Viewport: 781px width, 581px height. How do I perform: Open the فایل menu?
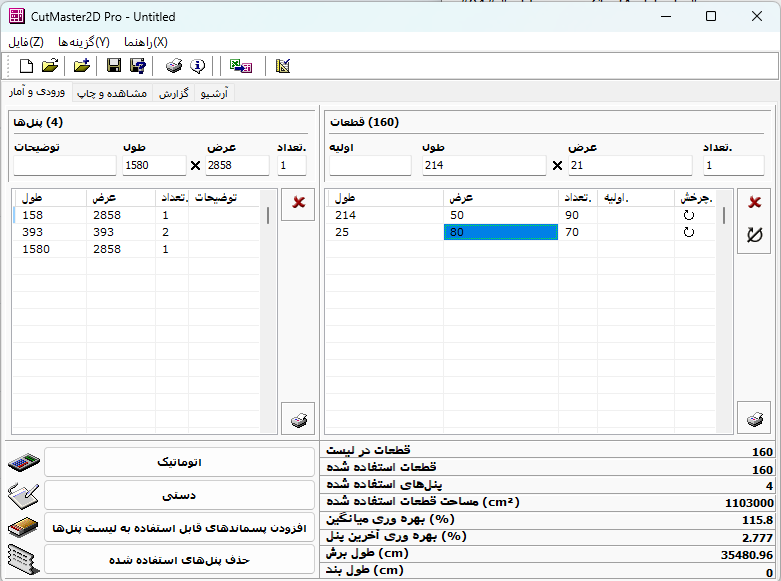(26, 42)
